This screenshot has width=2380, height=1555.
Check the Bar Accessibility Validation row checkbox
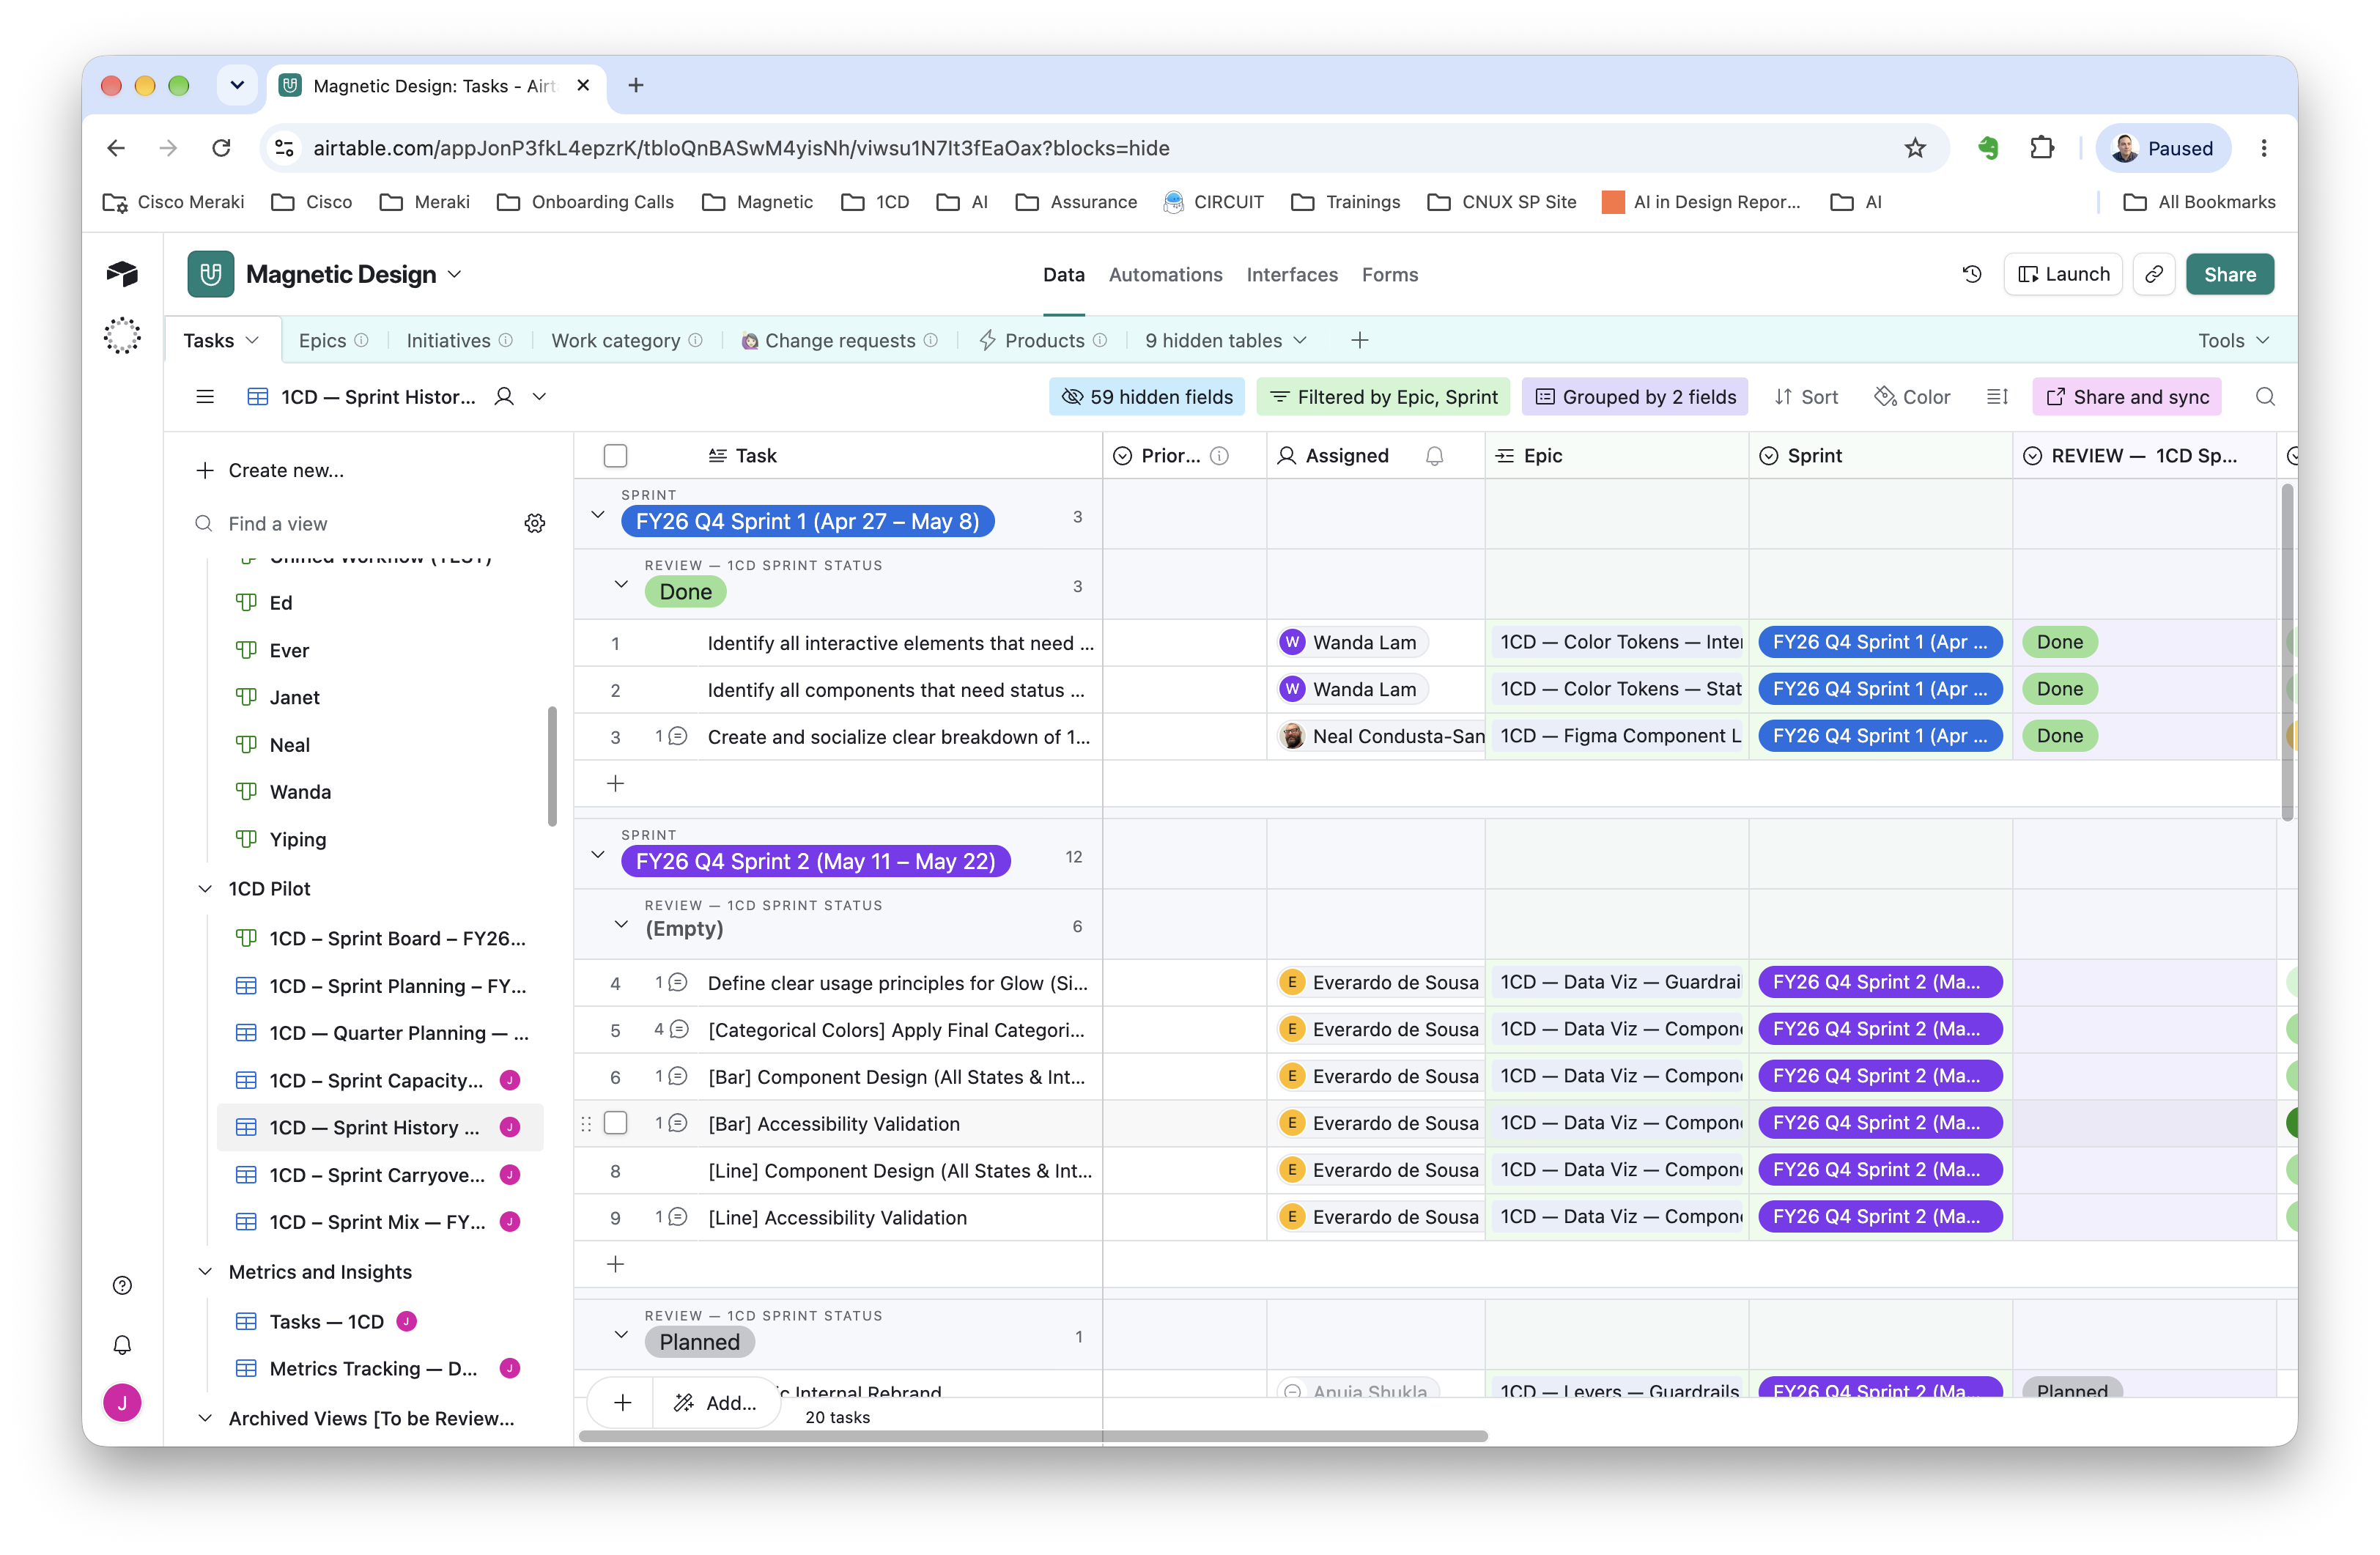tap(615, 1123)
